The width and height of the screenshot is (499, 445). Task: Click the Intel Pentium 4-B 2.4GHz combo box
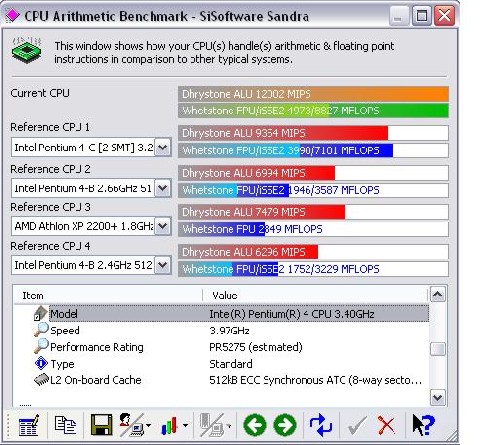pos(91,265)
